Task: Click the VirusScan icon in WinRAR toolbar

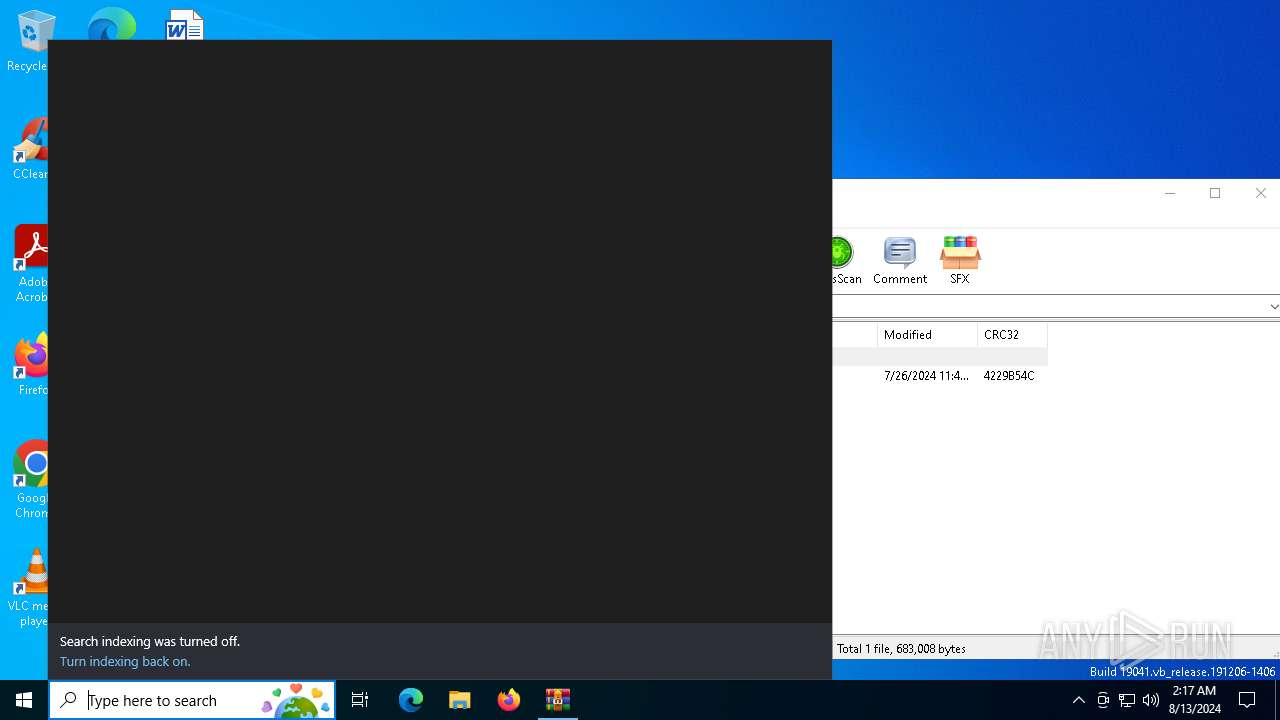Action: click(x=846, y=260)
